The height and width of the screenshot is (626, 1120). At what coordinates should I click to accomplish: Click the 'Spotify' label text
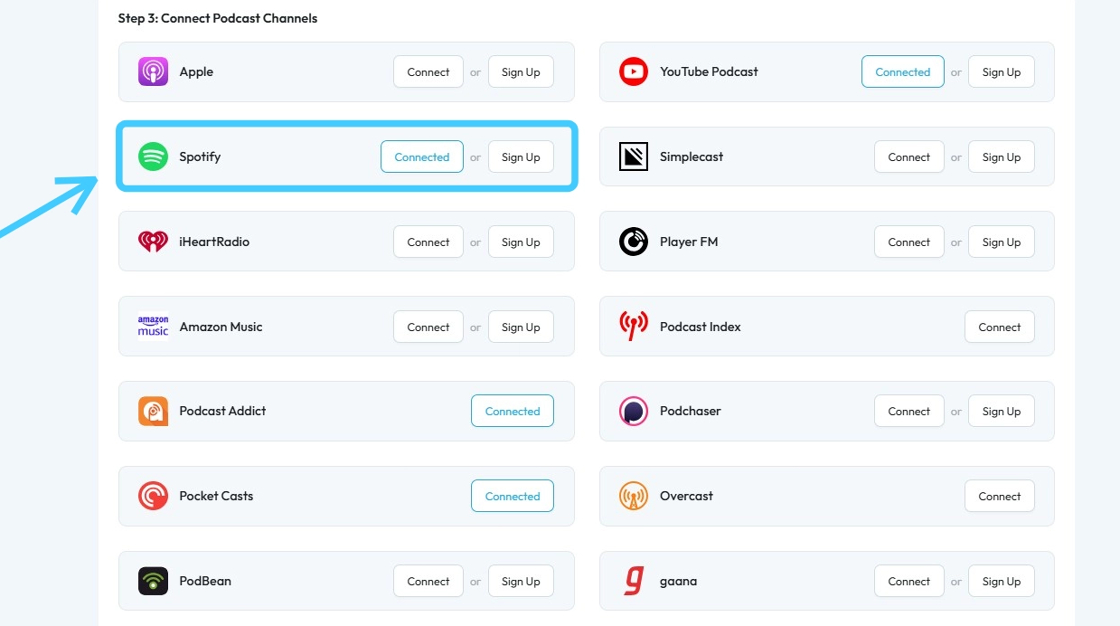tap(200, 156)
